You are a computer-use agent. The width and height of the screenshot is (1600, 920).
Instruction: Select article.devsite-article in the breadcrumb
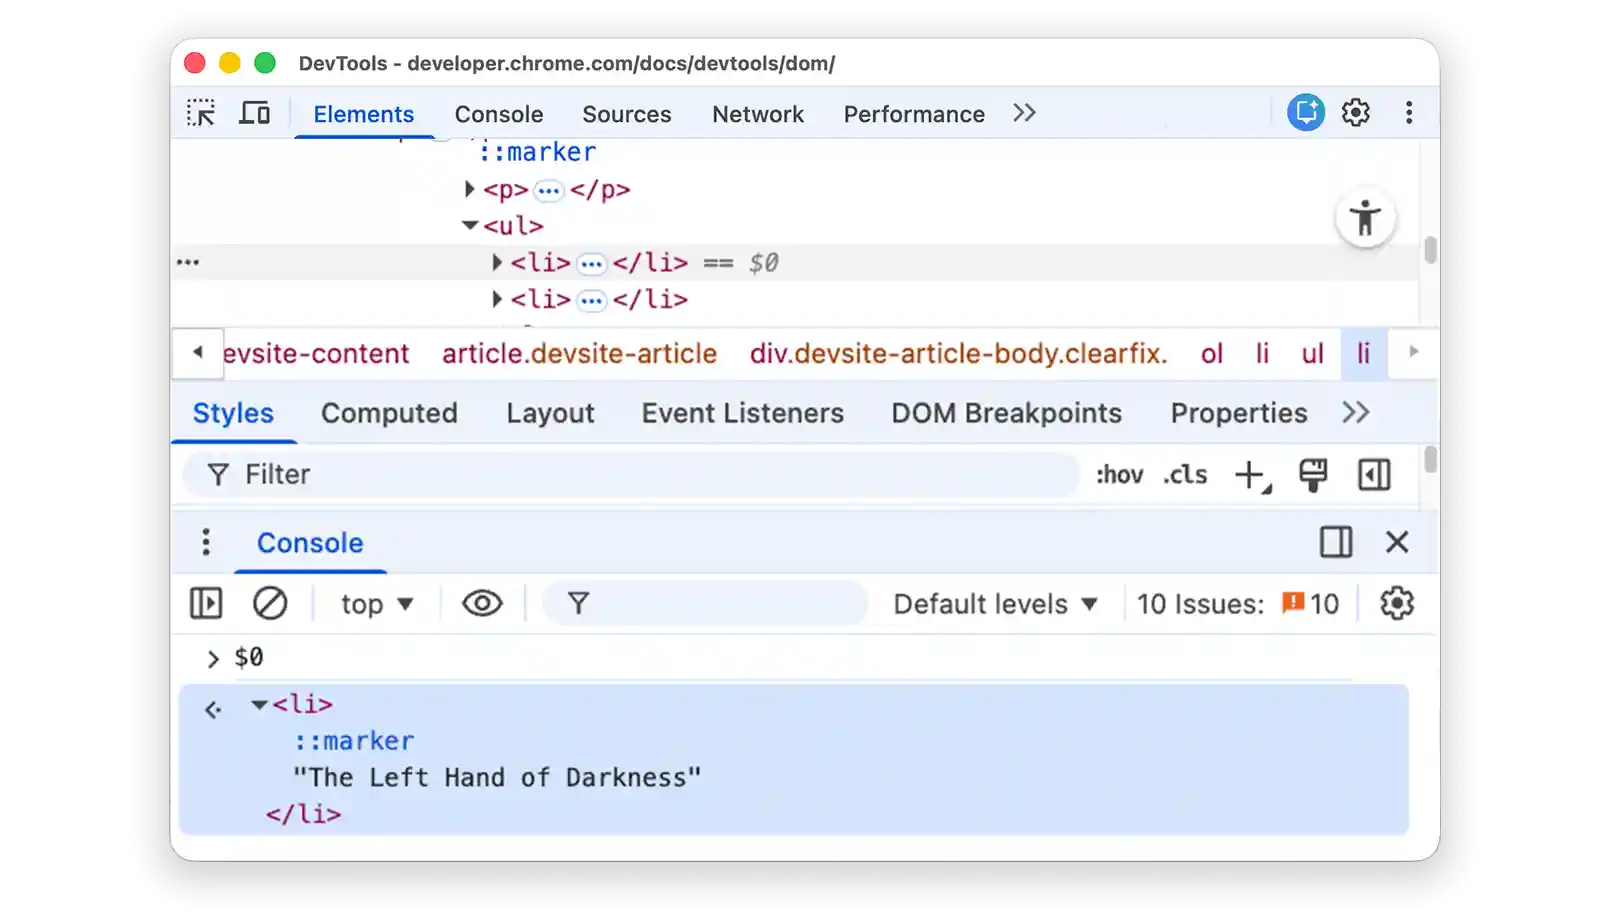pos(580,353)
